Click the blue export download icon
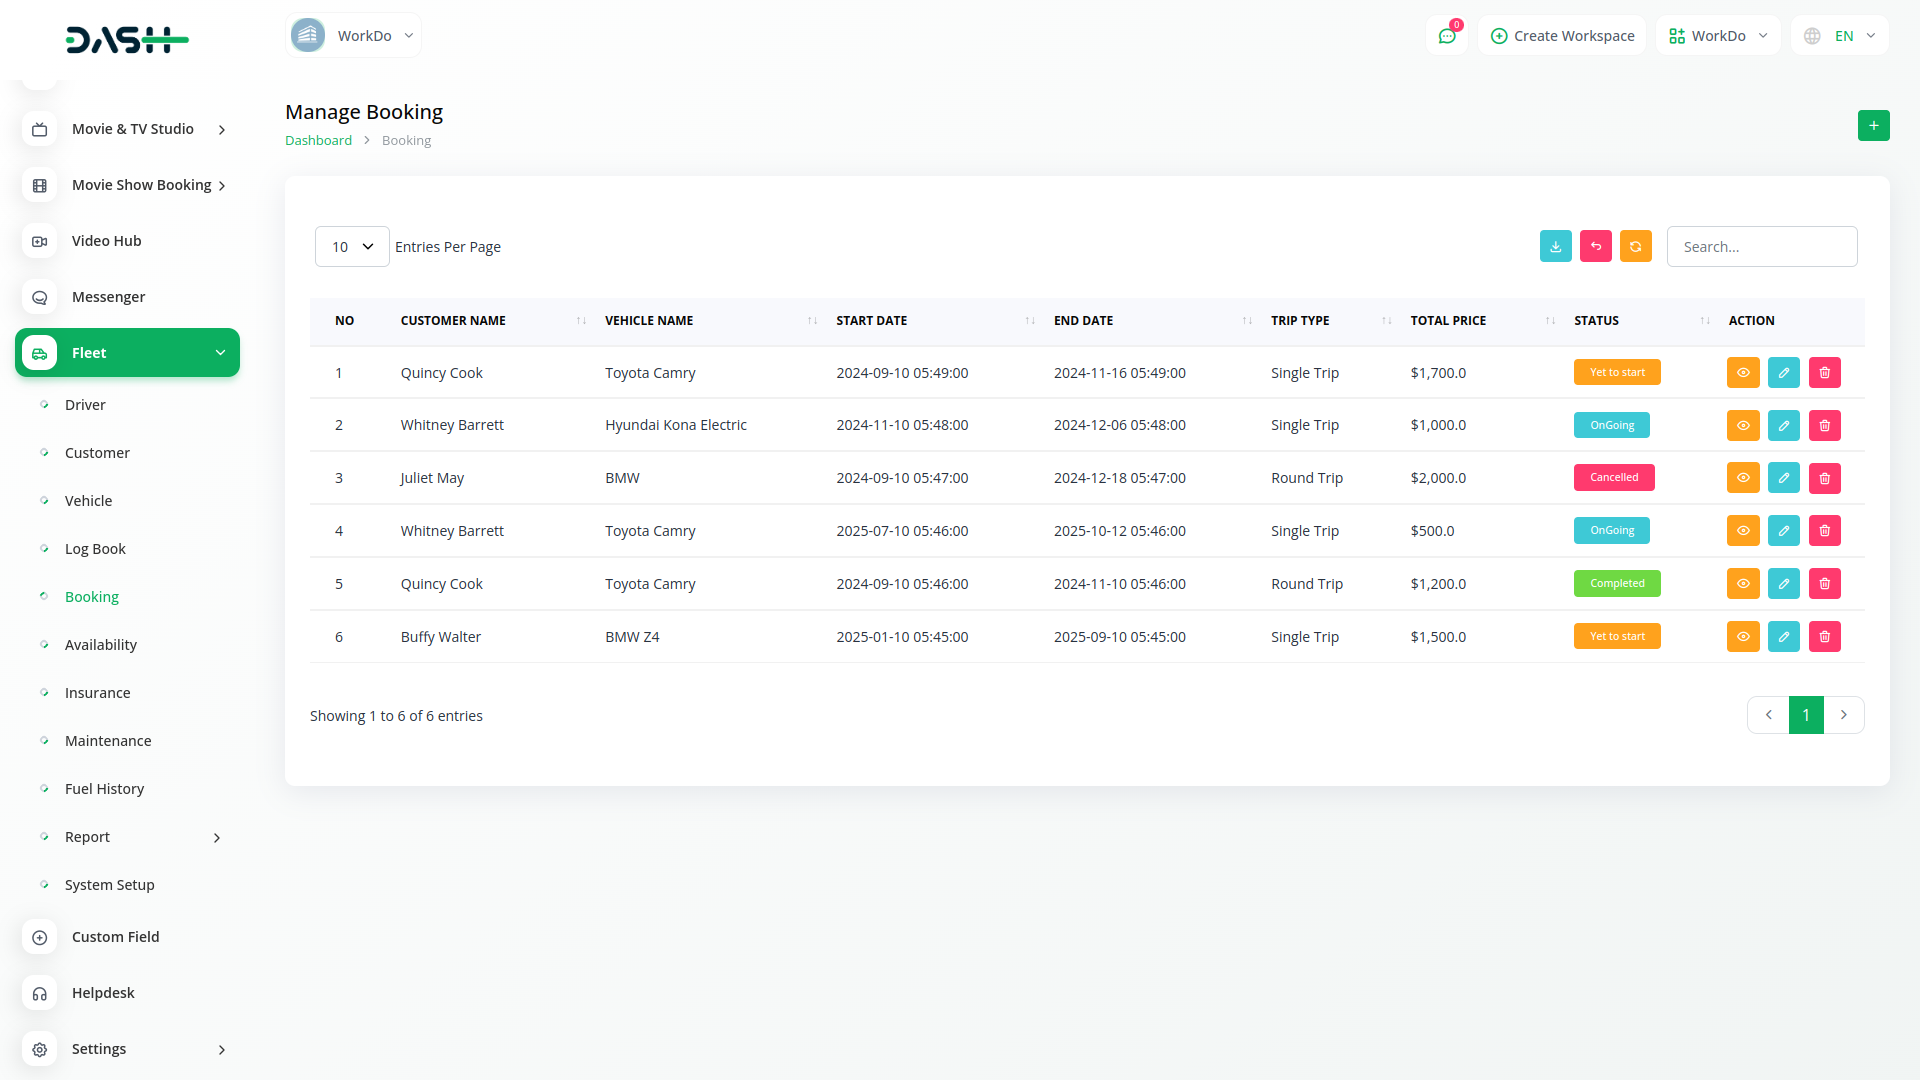Viewport: 1920px width, 1080px height. (x=1555, y=246)
